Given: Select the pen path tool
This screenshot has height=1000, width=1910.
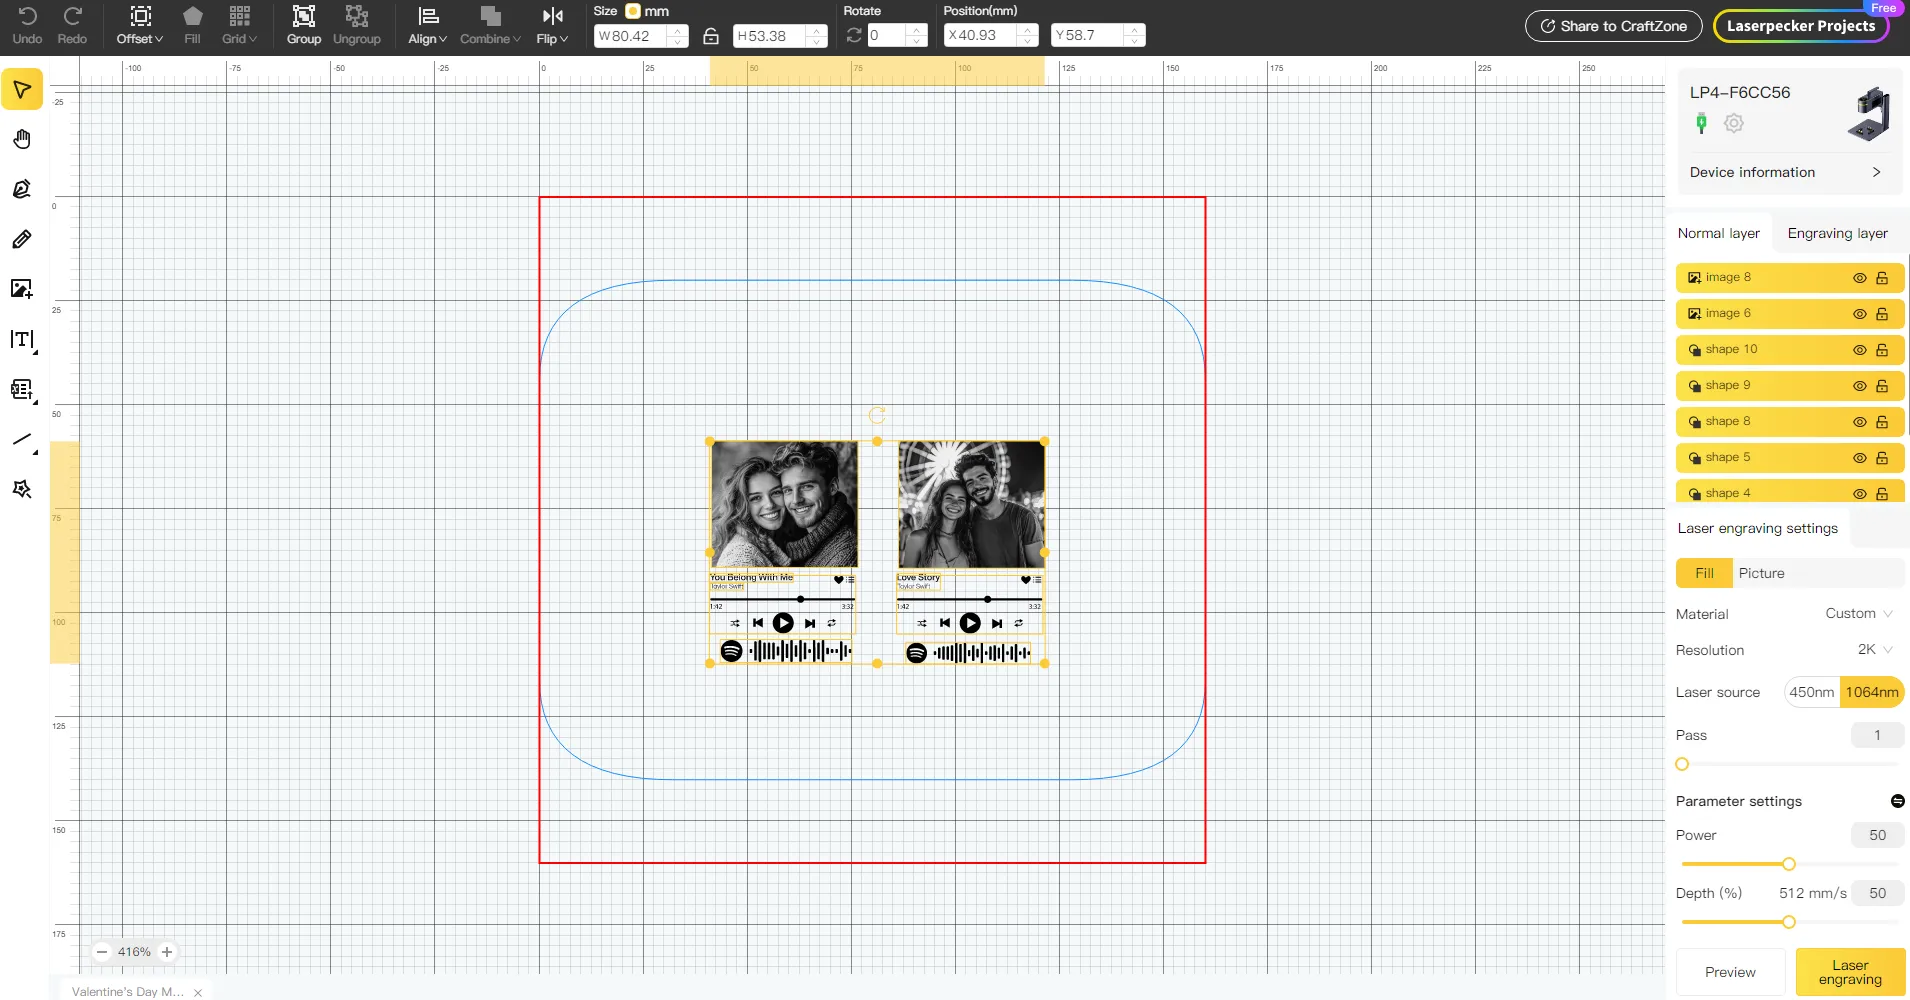Looking at the screenshot, I should [x=22, y=189].
